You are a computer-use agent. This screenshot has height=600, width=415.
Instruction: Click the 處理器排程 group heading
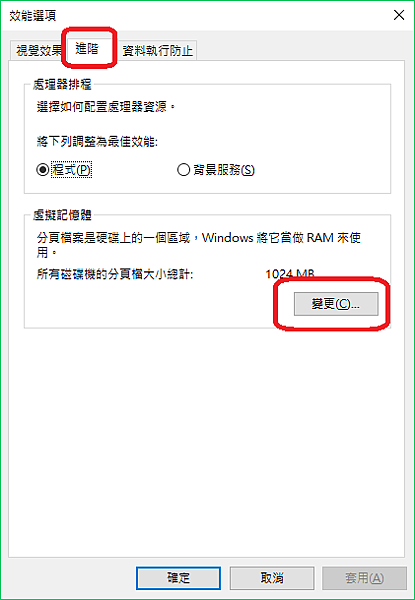point(62,84)
